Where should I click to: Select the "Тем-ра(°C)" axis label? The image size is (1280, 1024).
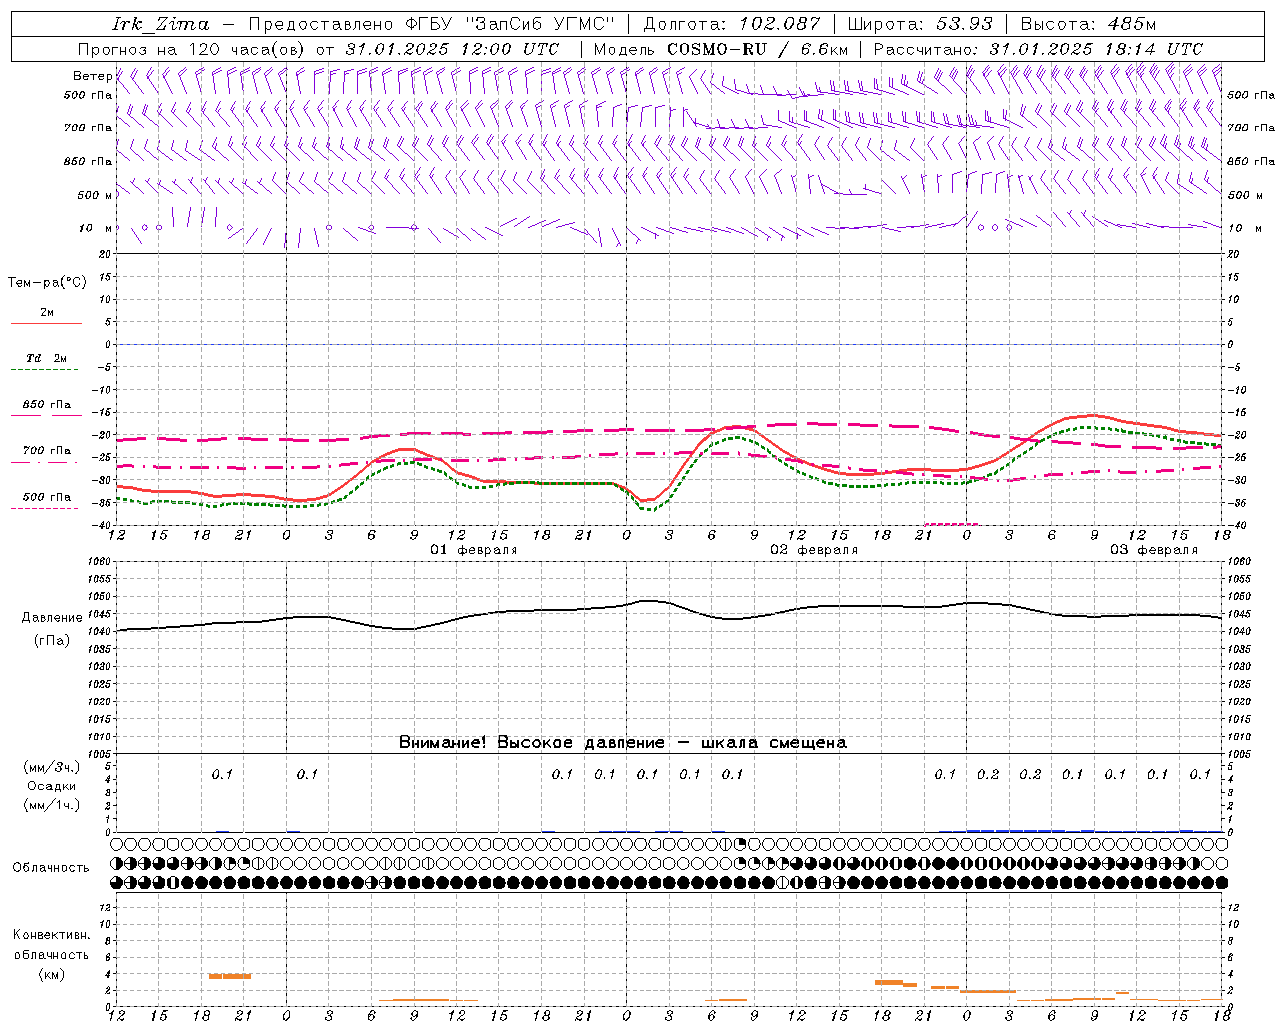[47, 283]
